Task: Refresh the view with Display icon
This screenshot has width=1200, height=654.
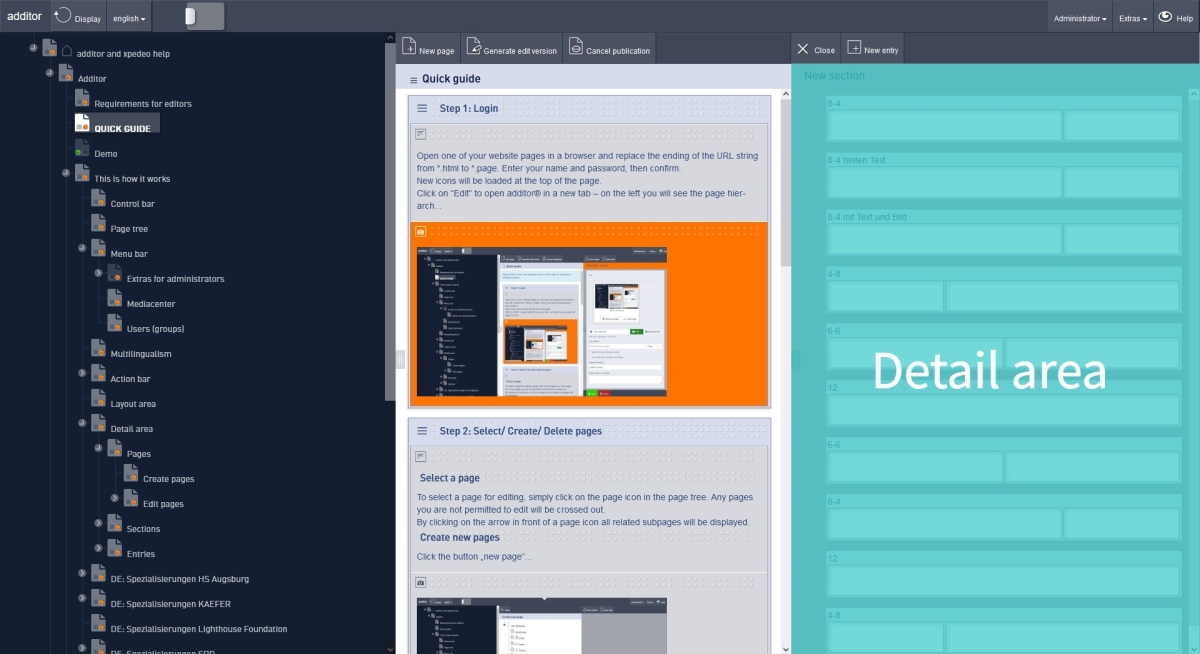Action: tap(63, 16)
